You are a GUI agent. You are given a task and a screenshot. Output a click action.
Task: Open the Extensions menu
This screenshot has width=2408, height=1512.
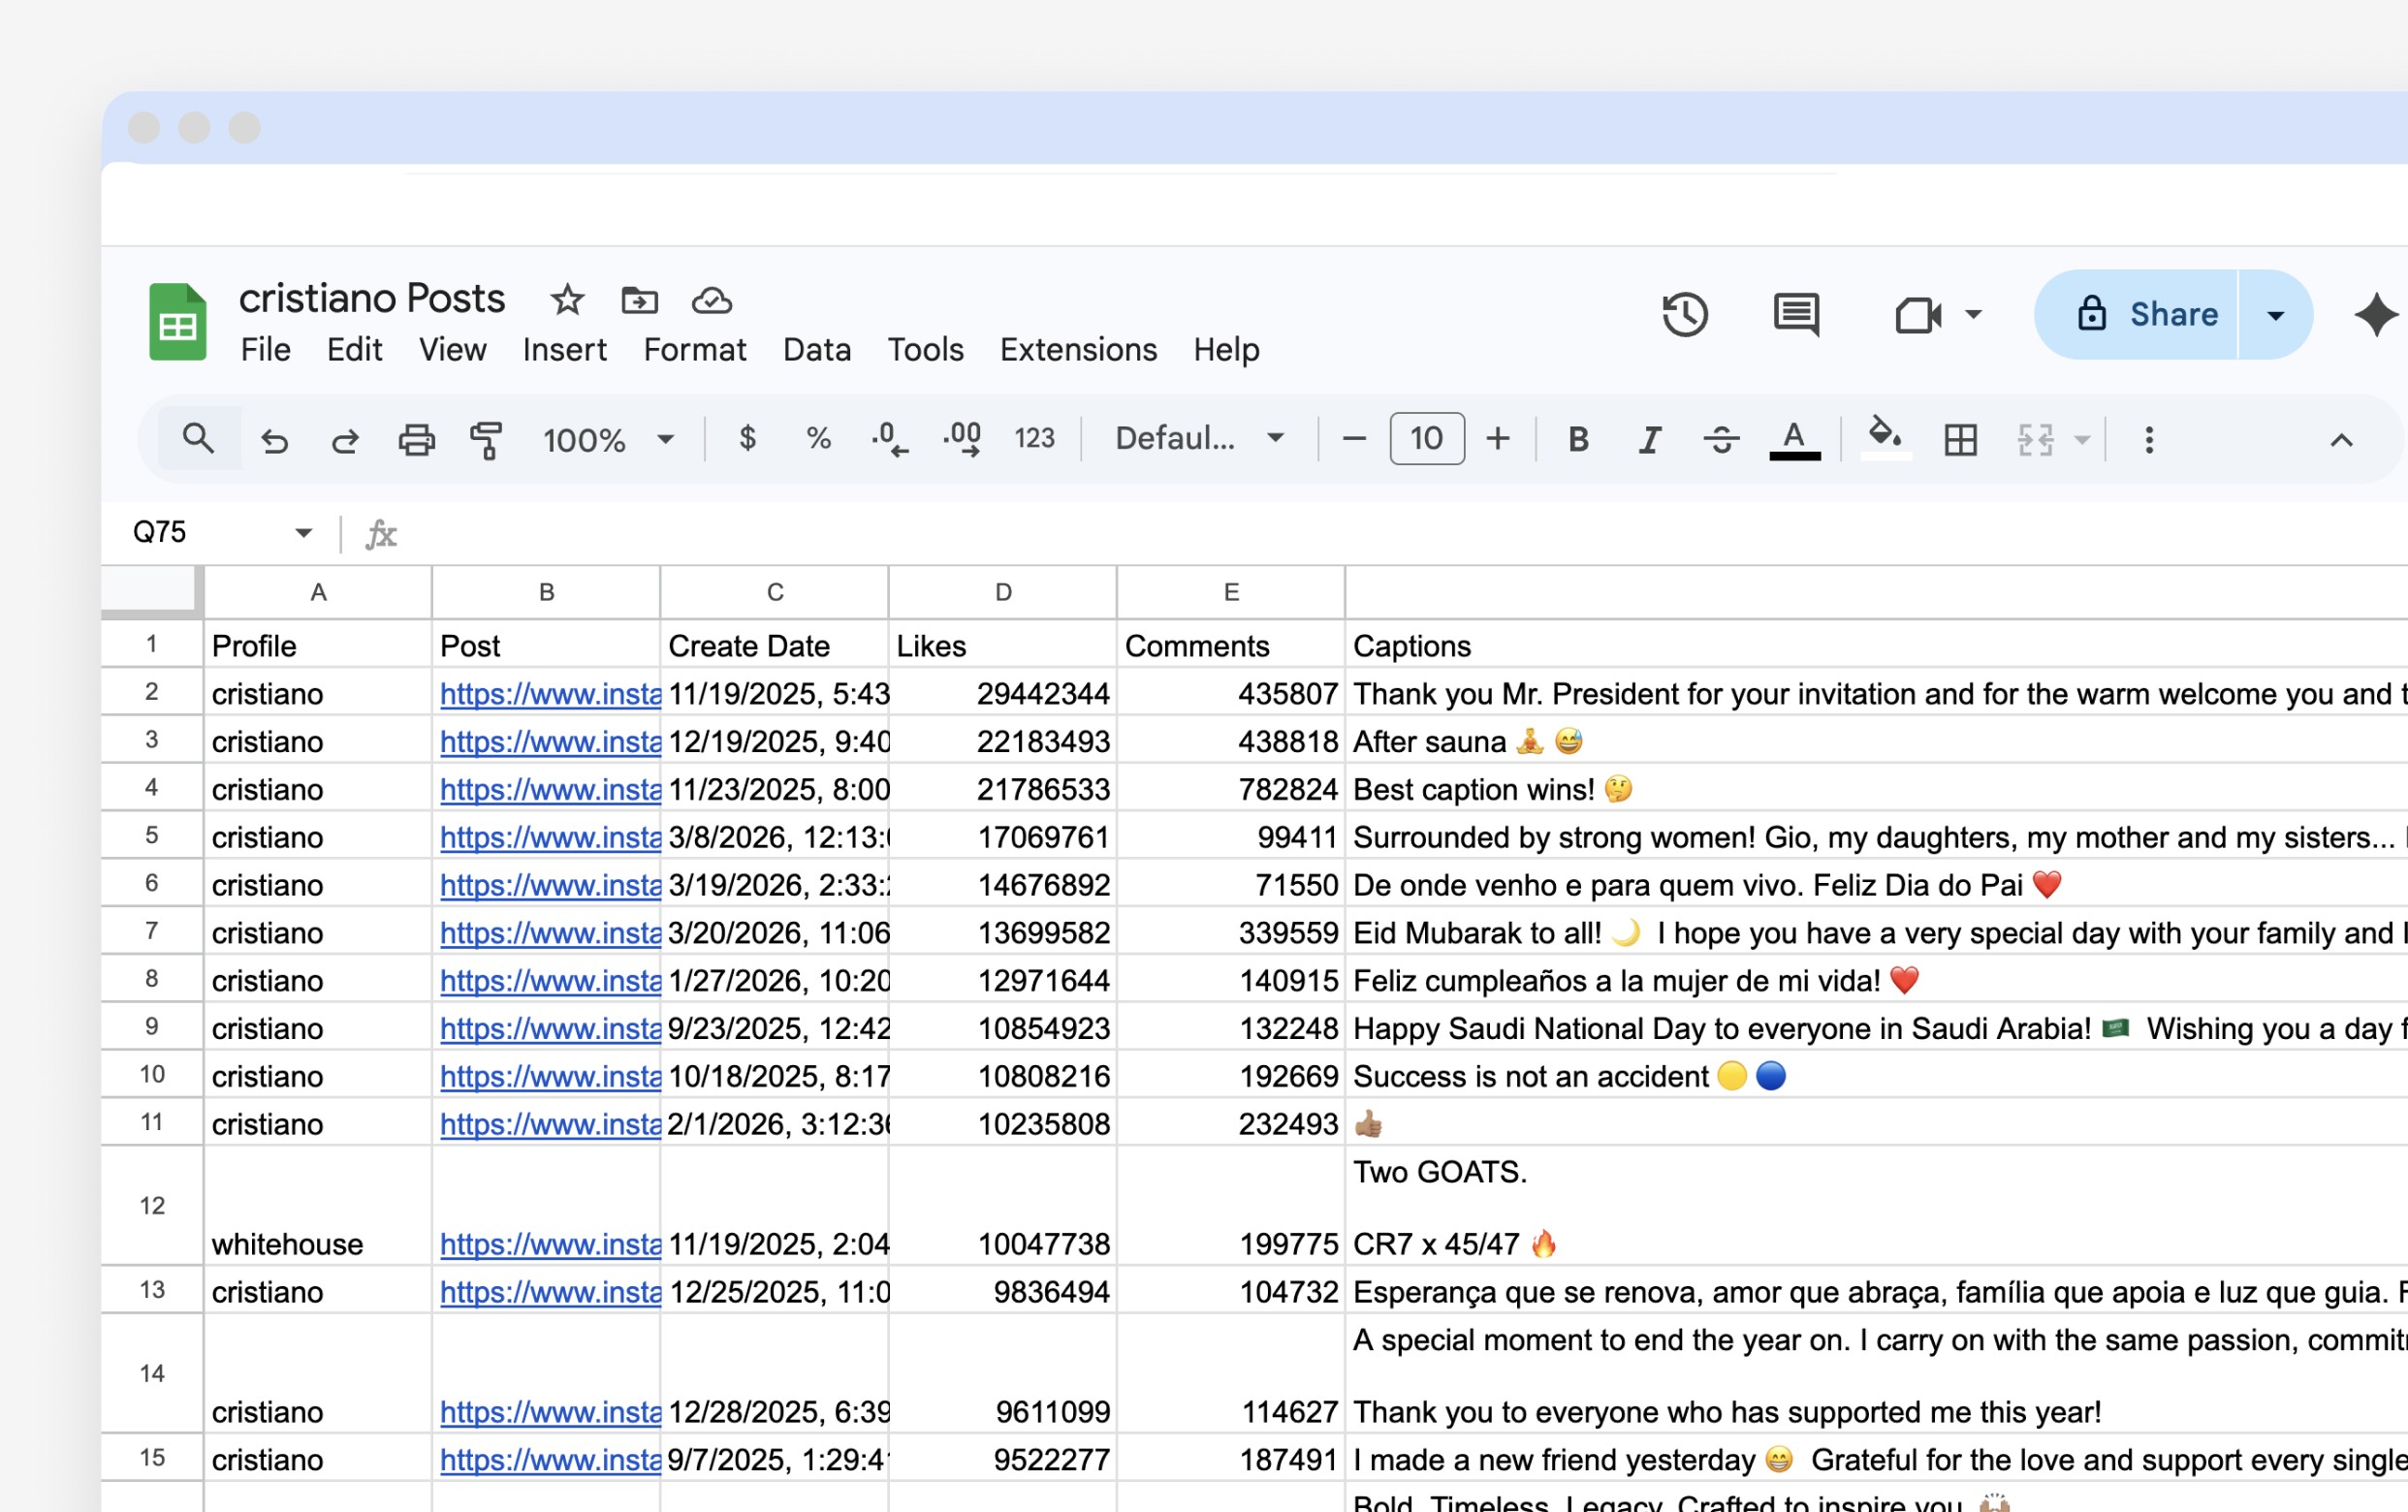coord(1078,350)
